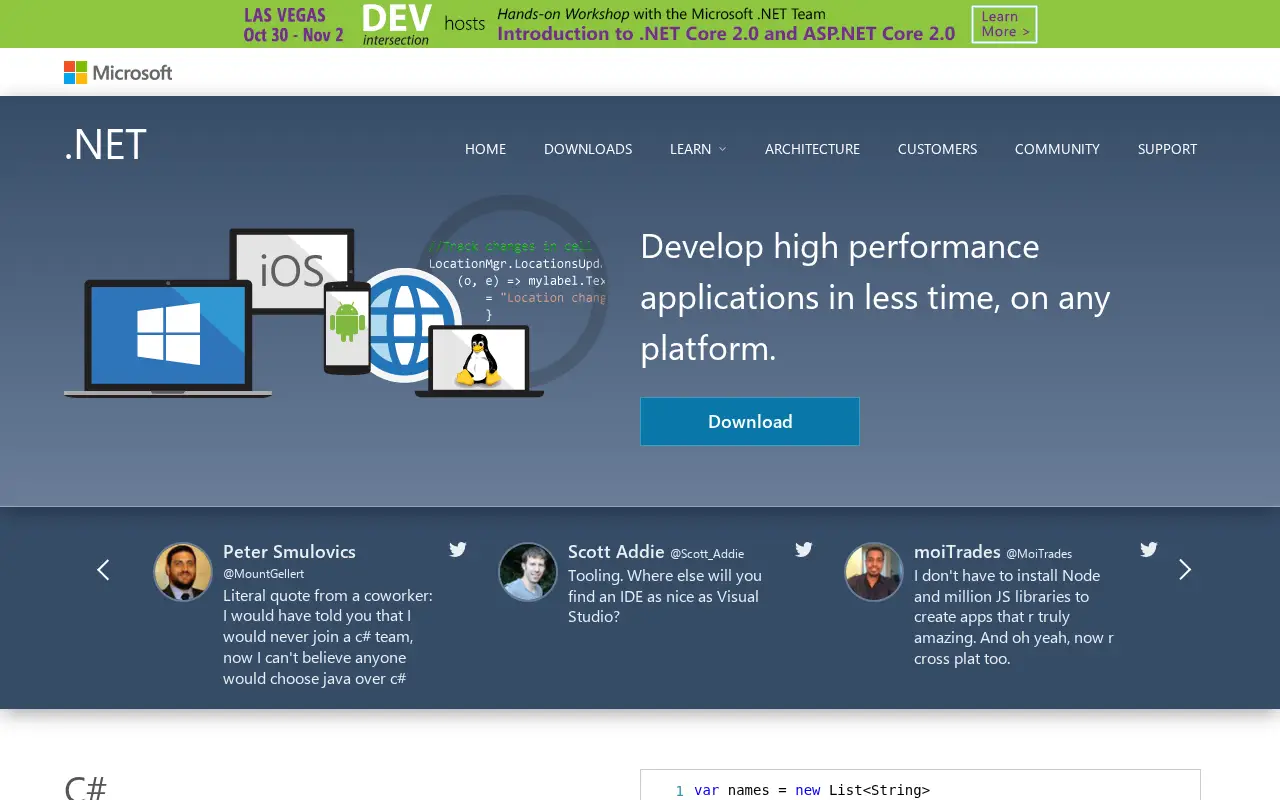The image size is (1280, 800).
Task: Open the .NET site title logo
Action: [x=105, y=145]
